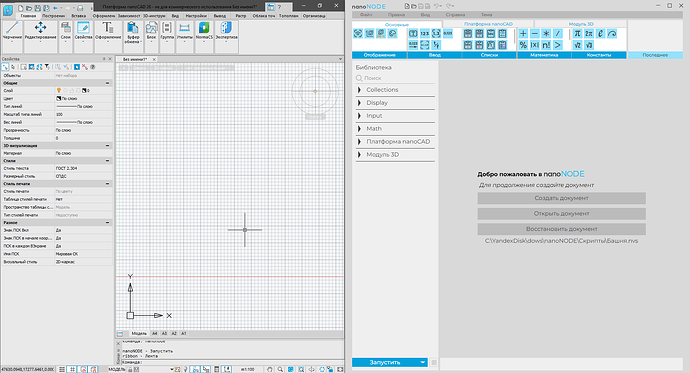Image resolution: width=690 pixels, height=373 pixels.
Task: Toggle the grid display button in nanoCAD status bar
Action: click(72, 369)
